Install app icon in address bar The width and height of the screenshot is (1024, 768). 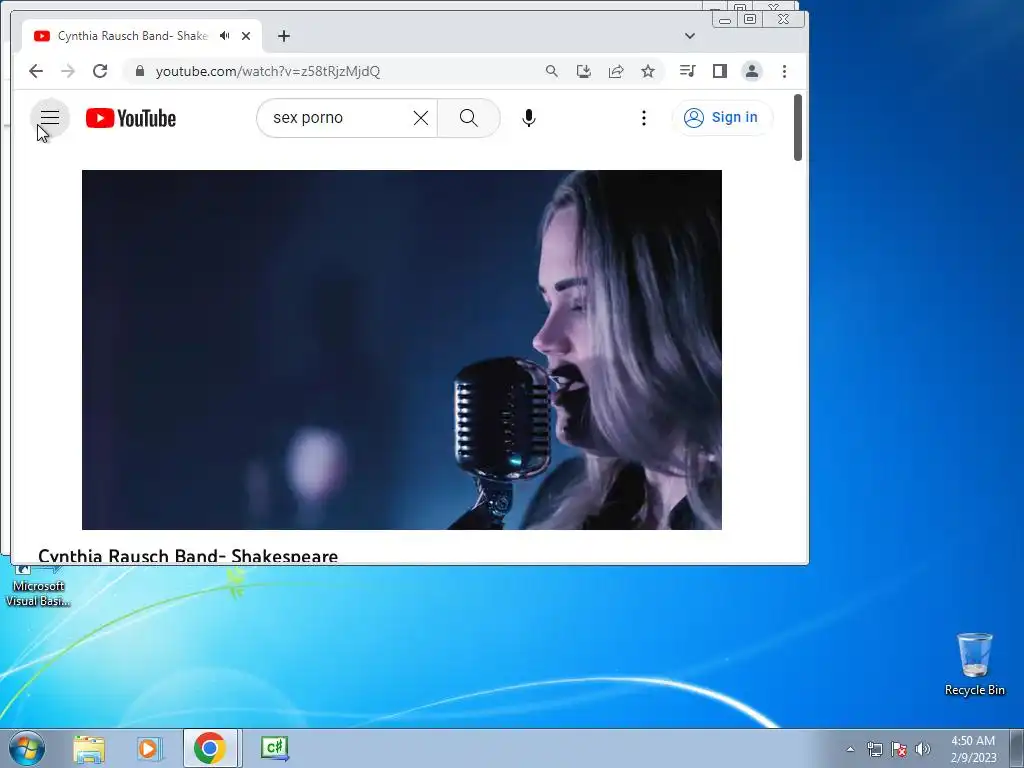coord(584,71)
